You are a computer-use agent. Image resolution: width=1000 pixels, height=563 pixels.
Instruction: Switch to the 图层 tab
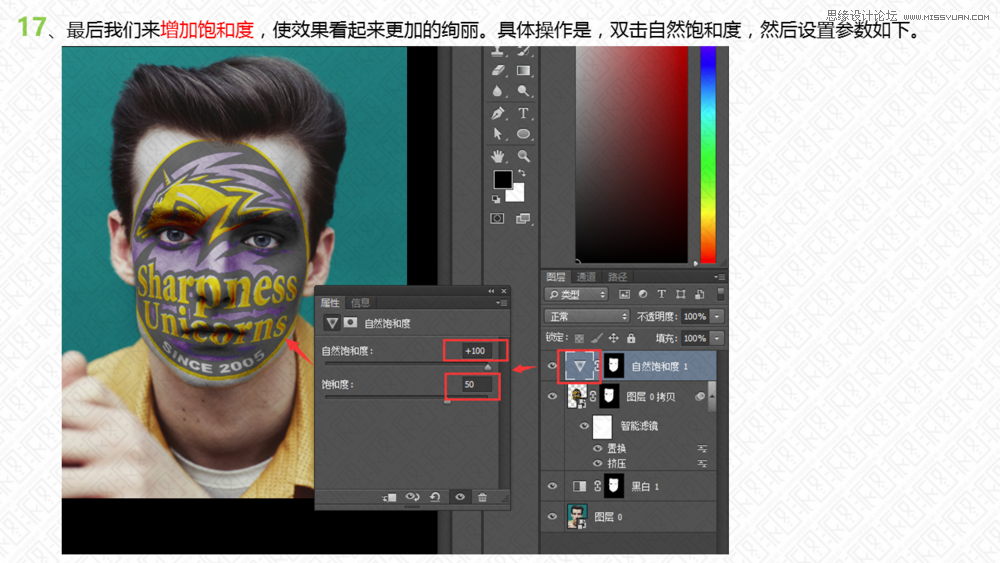pyautogui.click(x=555, y=277)
